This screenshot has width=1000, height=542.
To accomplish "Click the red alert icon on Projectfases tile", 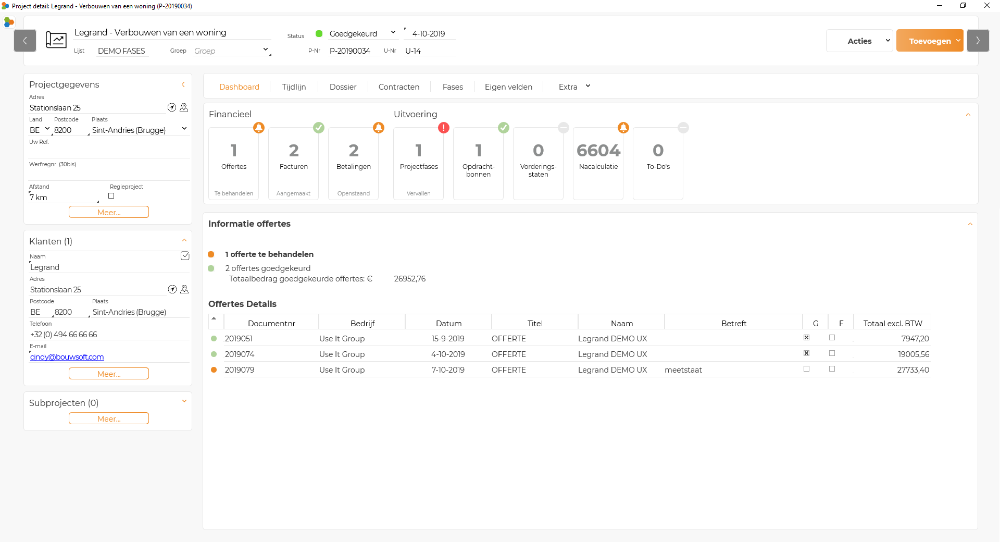I will [x=443, y=128].
